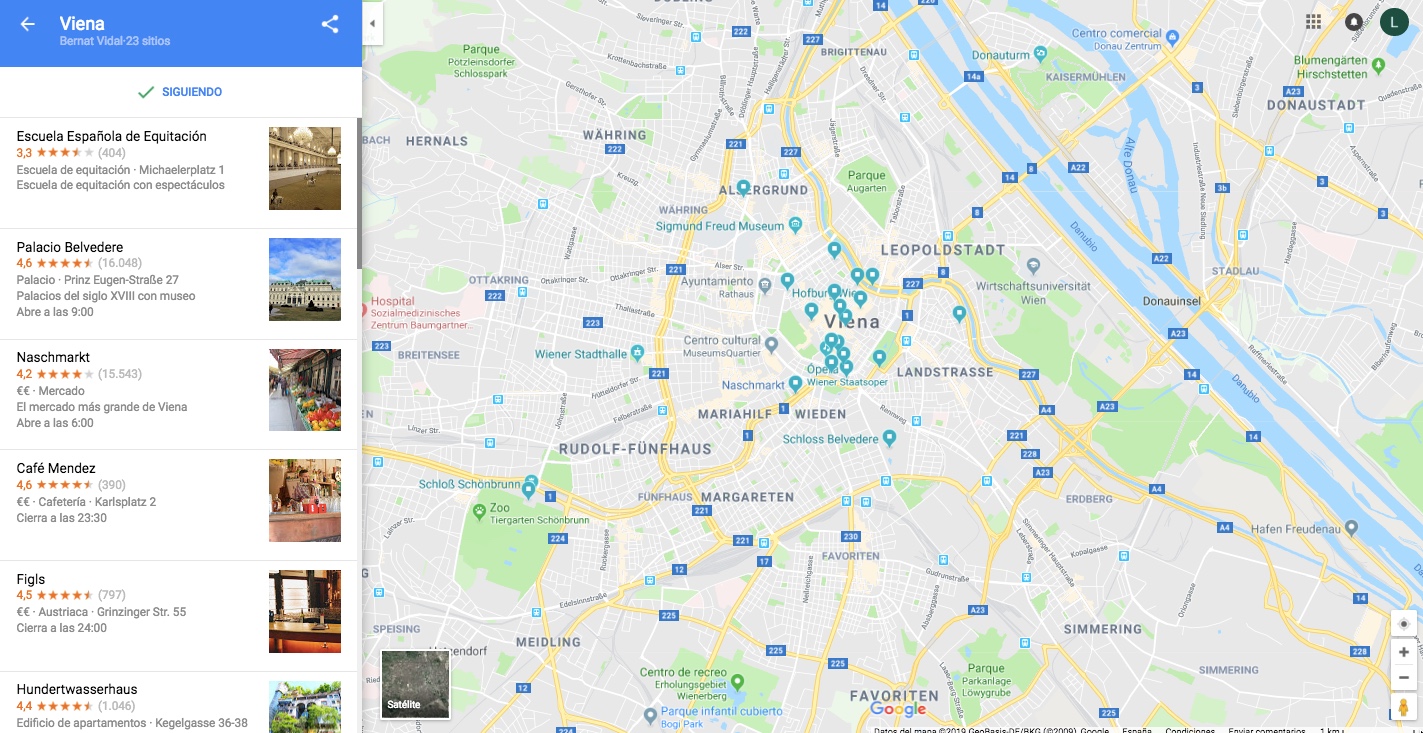Screen dimensions: 1423x733
Task: Click the Schloß Schönbrunn map pin
Action: coord(531,482)
